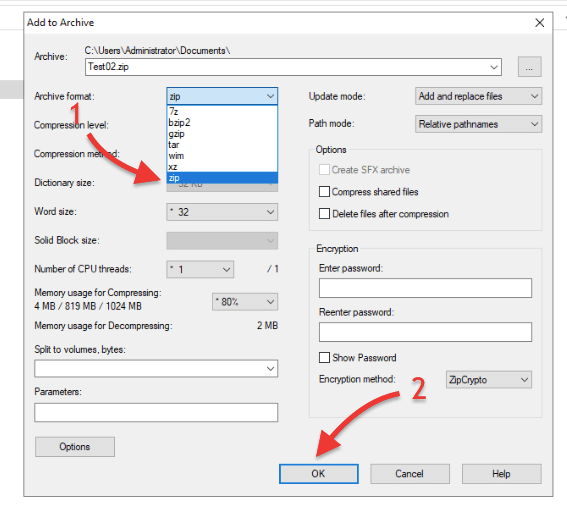Toggle the Show Password checkbox
567x514 pixels.
point(324,358)
